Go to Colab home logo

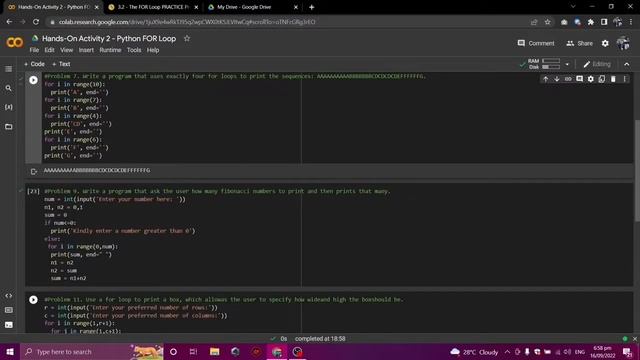point(15,42)
